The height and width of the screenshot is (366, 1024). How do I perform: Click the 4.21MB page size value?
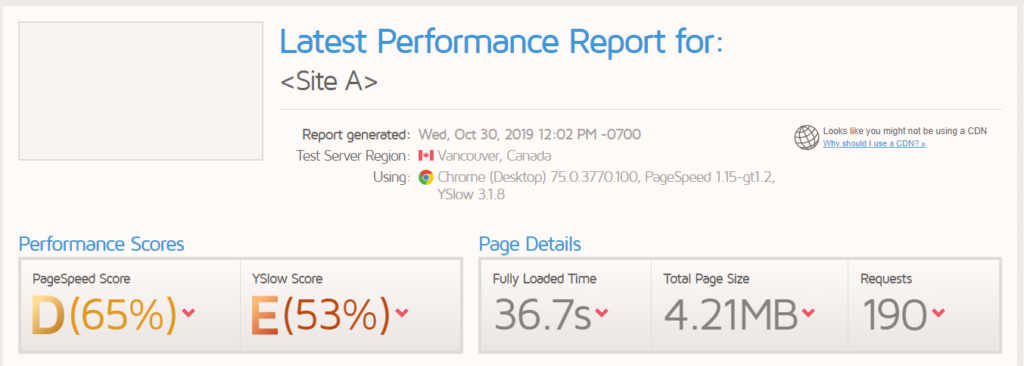pyautogui.click(x=731, y=314)
